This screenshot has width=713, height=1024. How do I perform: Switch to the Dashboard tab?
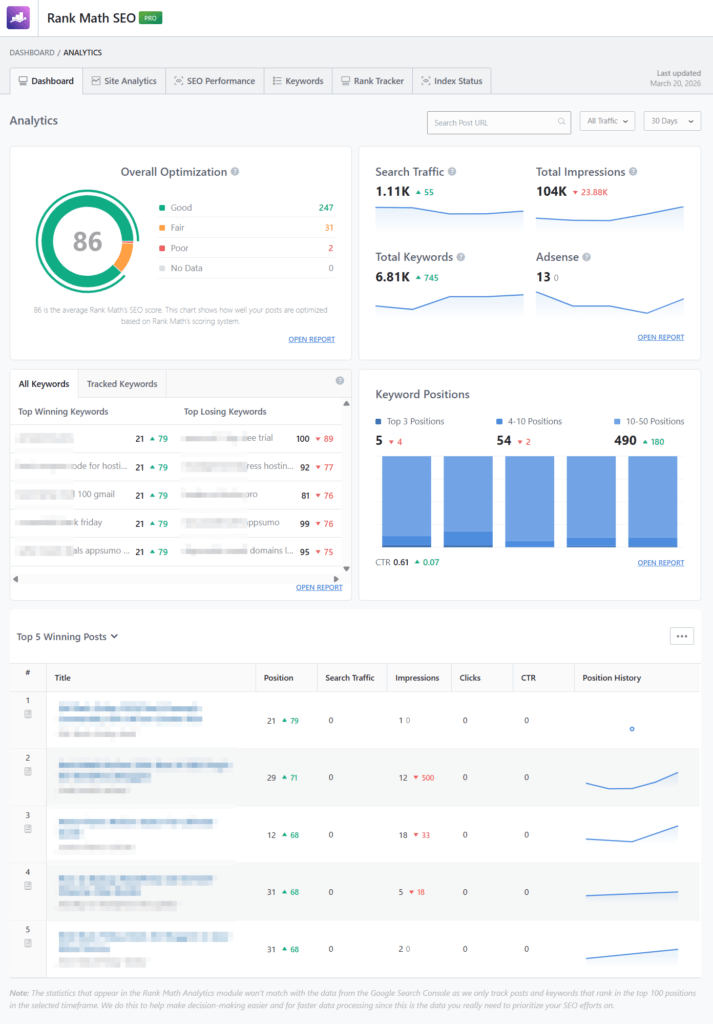coord(46,81)
